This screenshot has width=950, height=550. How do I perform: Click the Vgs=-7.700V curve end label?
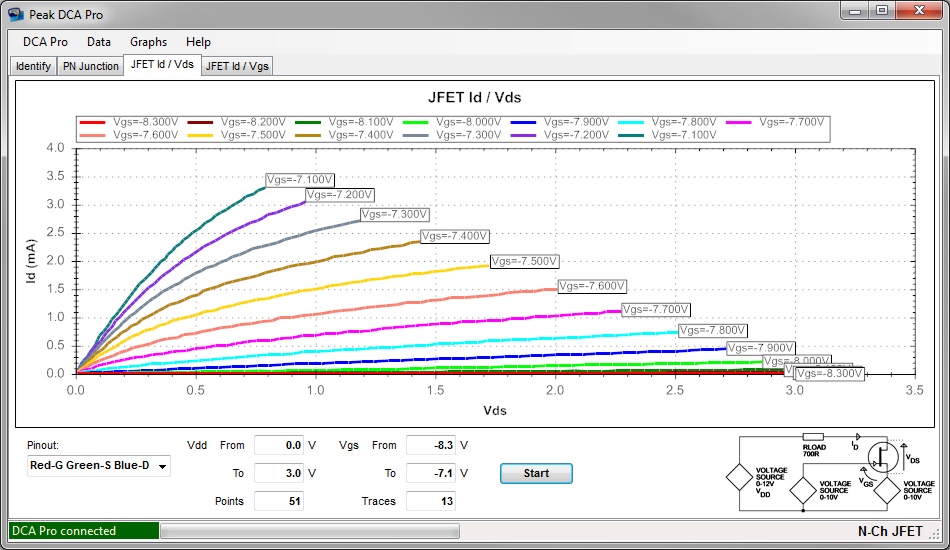(x=656, y=310)
